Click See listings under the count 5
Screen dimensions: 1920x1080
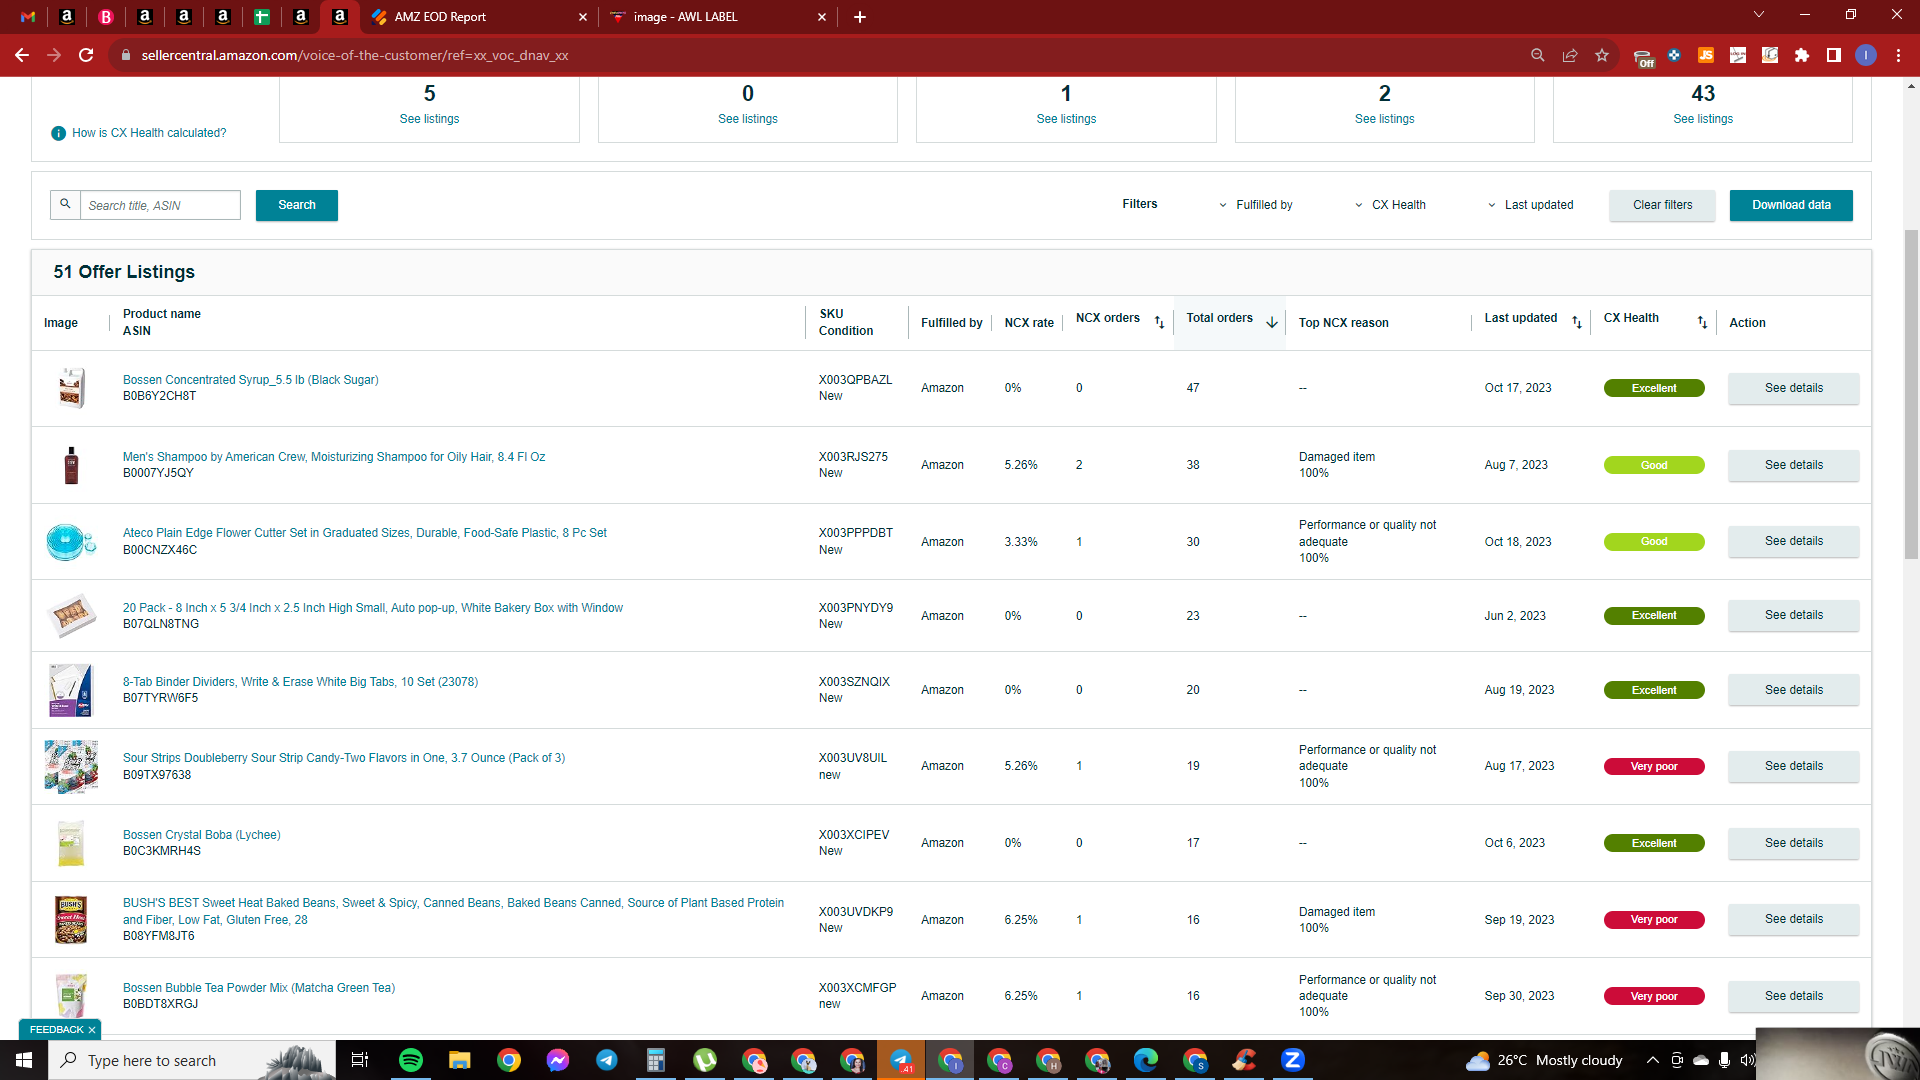coord(429,119)
